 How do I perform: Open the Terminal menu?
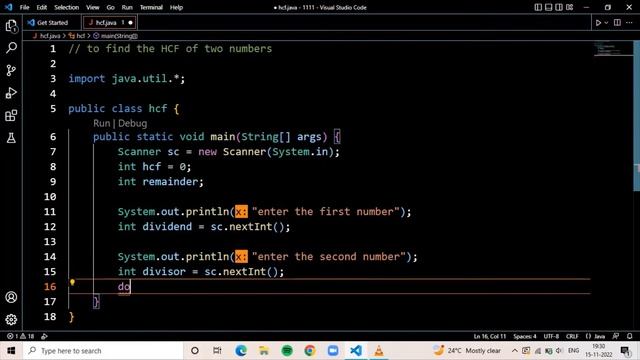[x=151, y=7]
